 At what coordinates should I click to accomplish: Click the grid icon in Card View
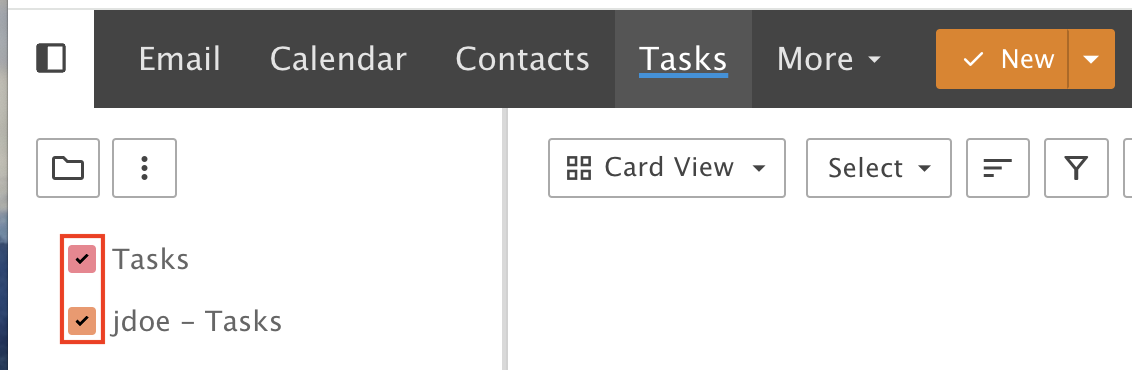click(579, 168)
